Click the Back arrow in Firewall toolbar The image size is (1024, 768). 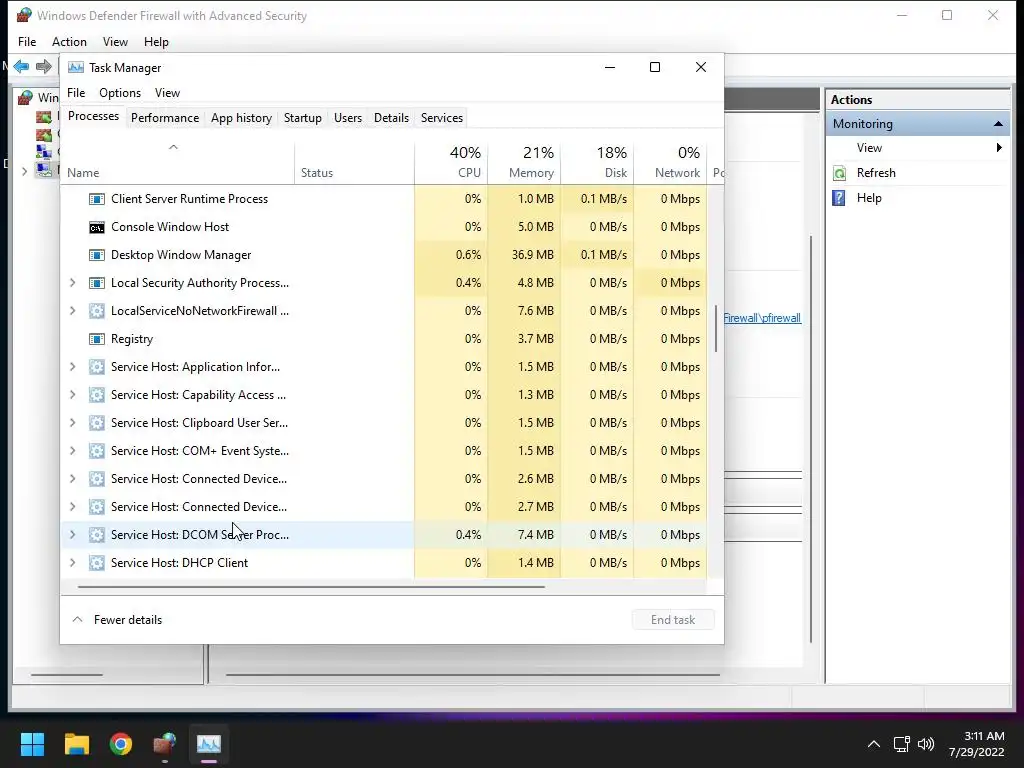[21, 66]
